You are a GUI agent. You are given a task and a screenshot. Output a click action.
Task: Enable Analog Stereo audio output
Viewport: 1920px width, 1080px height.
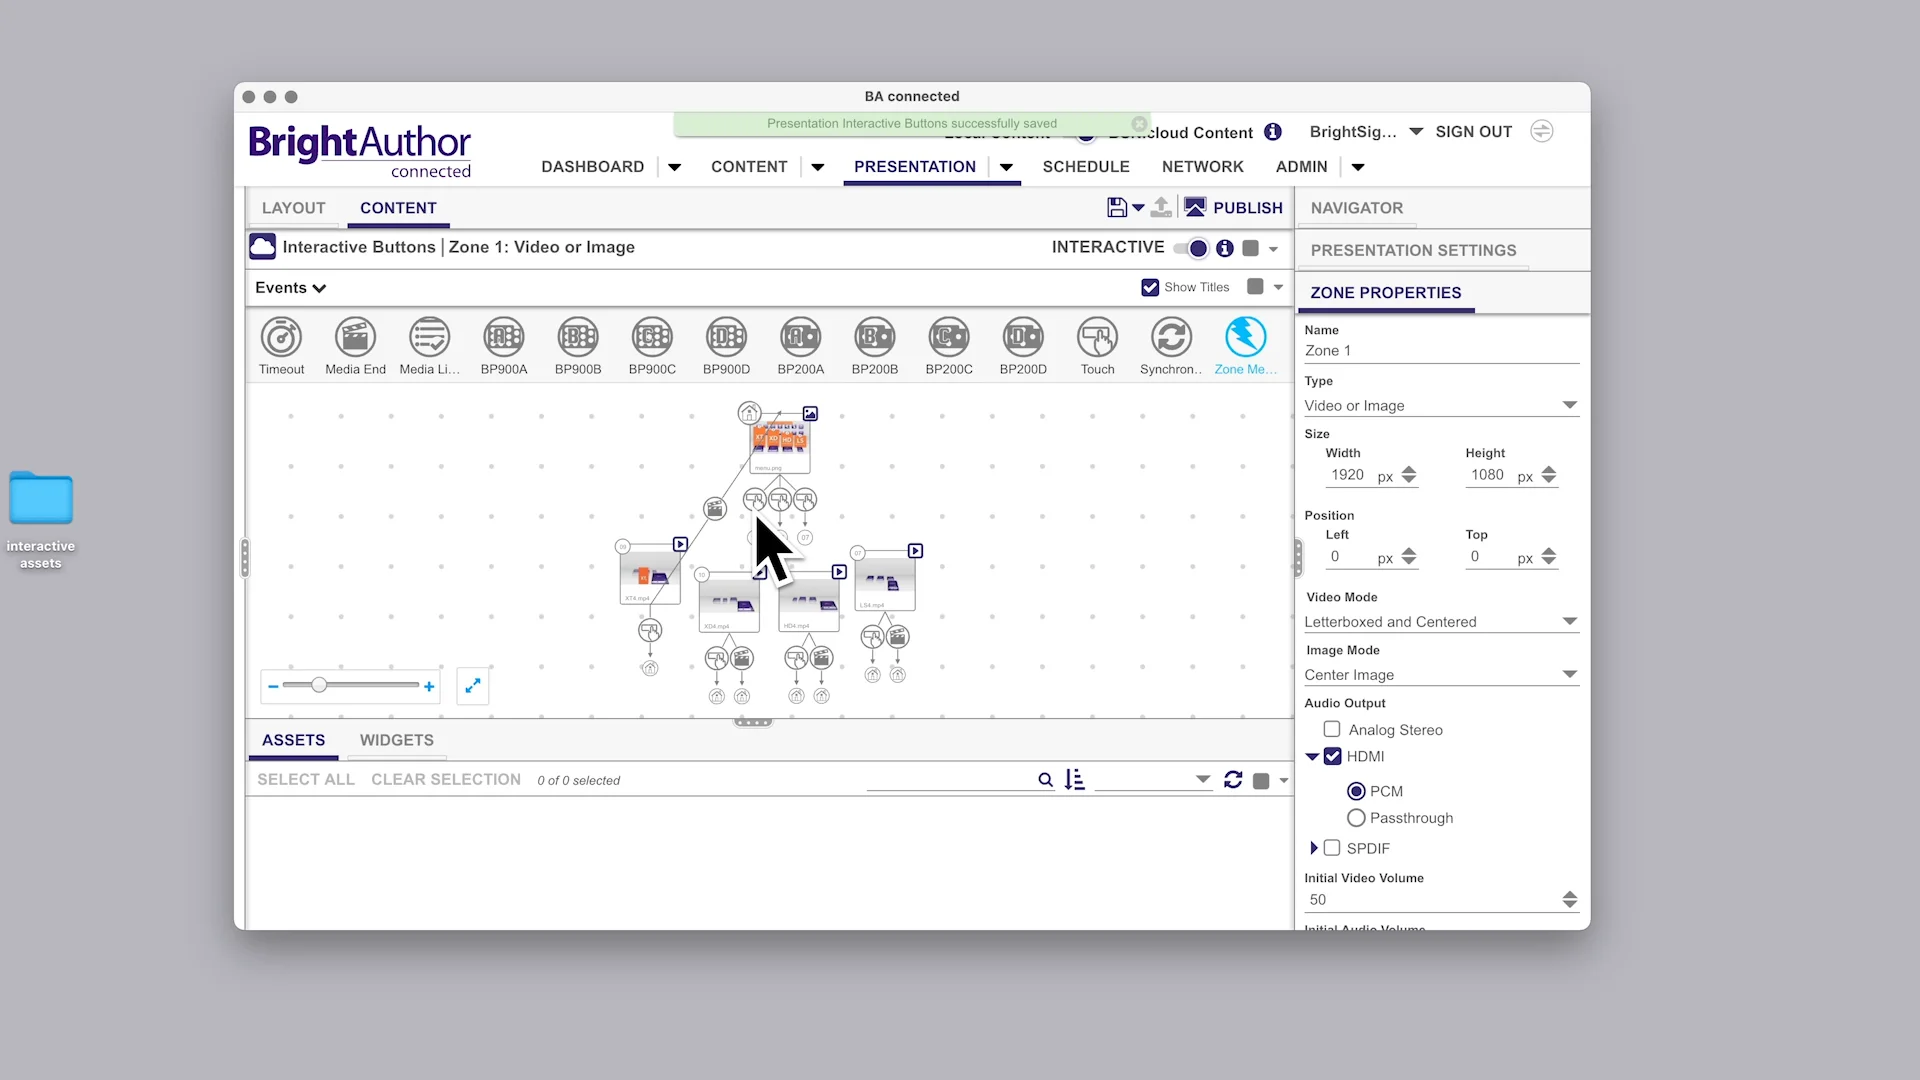[x=1332, y=729]
